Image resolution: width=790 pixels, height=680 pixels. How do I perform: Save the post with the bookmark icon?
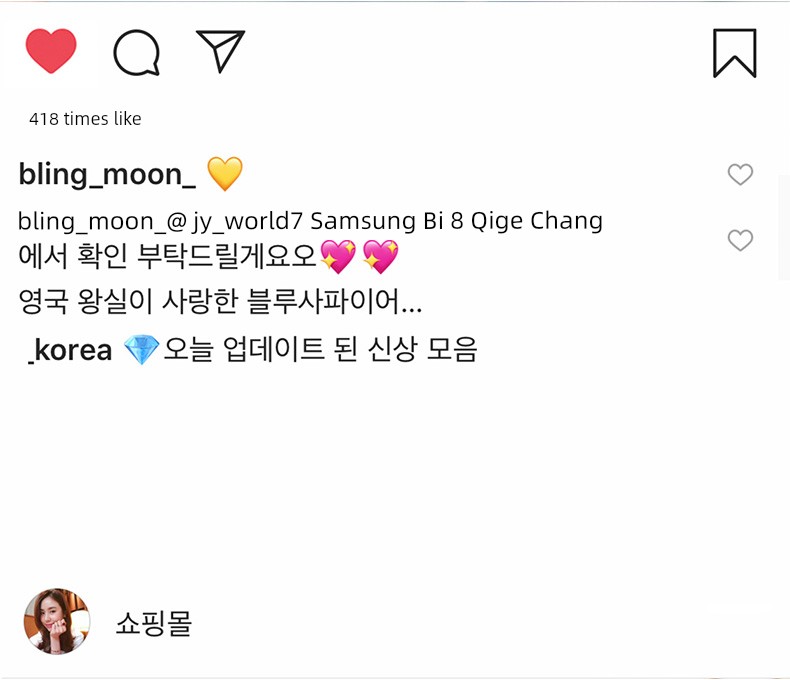[x=734, y=53]
